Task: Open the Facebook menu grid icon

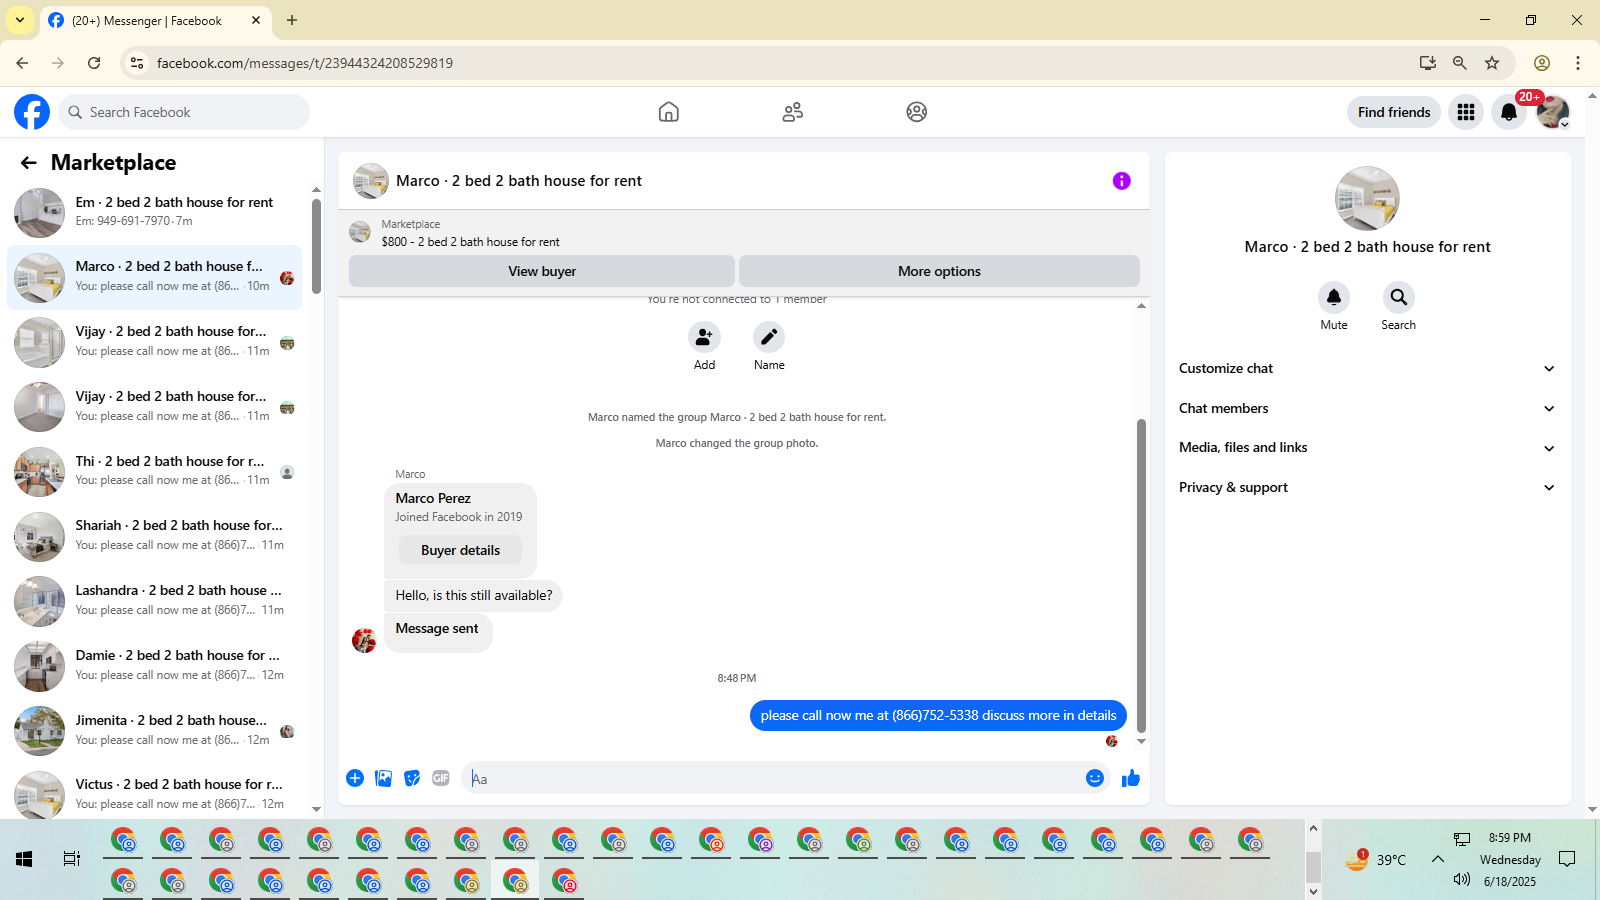Action: (1466, 112)
